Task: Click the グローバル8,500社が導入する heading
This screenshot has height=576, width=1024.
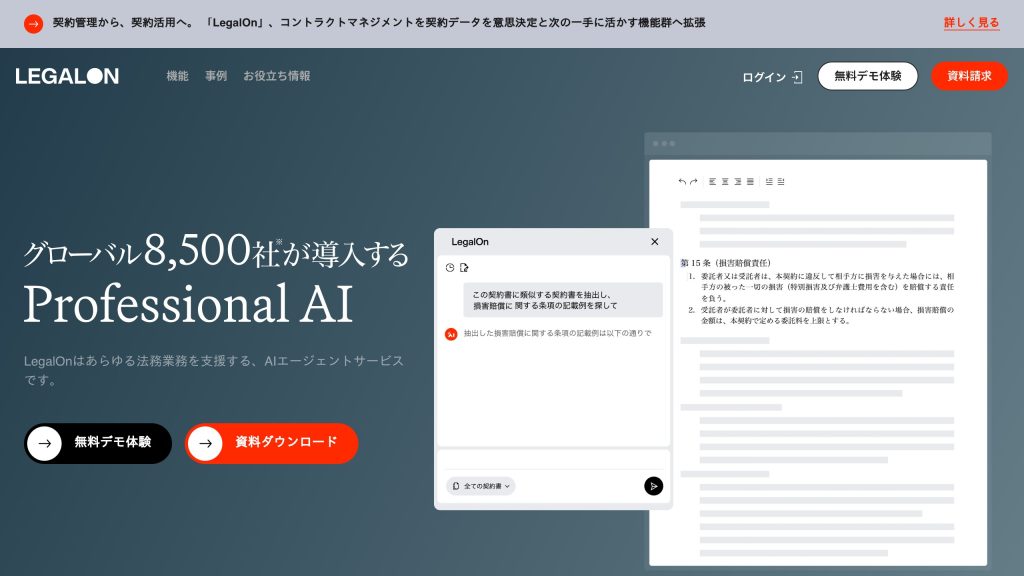Action: (x=216, y=251)
